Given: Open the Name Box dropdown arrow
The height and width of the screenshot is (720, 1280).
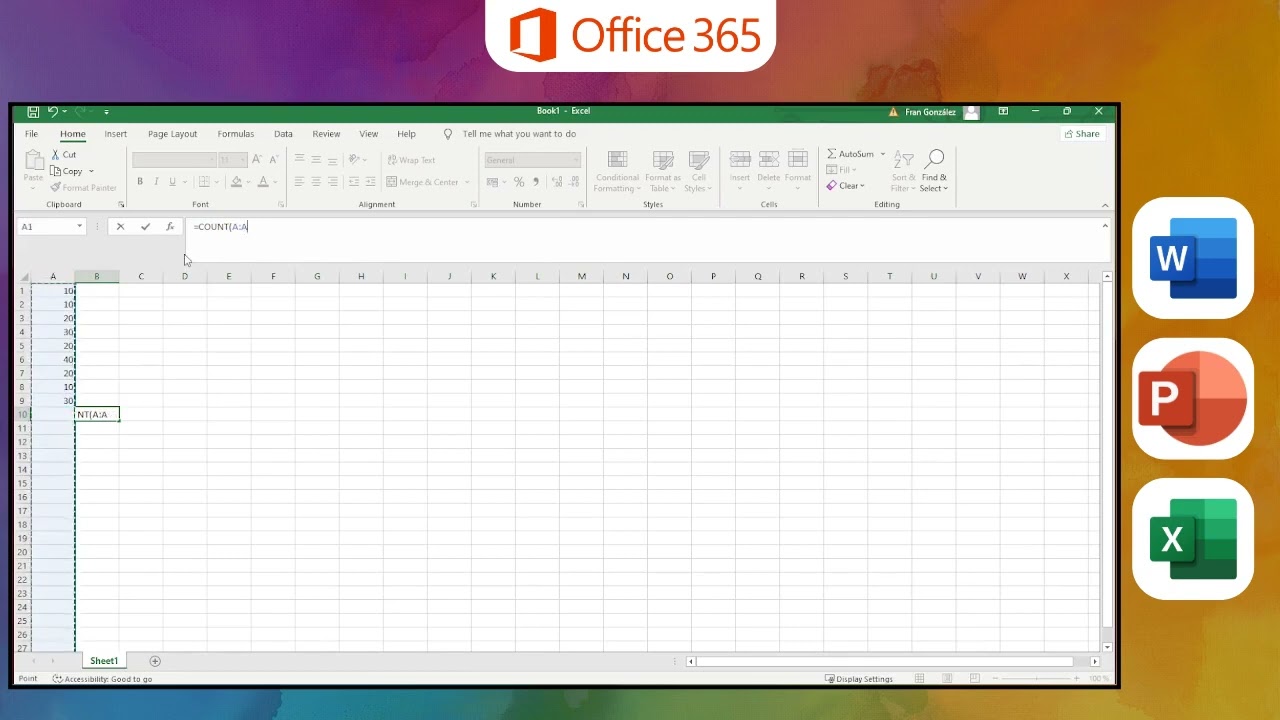Looking at the screenshot, I should pos(80,227).
